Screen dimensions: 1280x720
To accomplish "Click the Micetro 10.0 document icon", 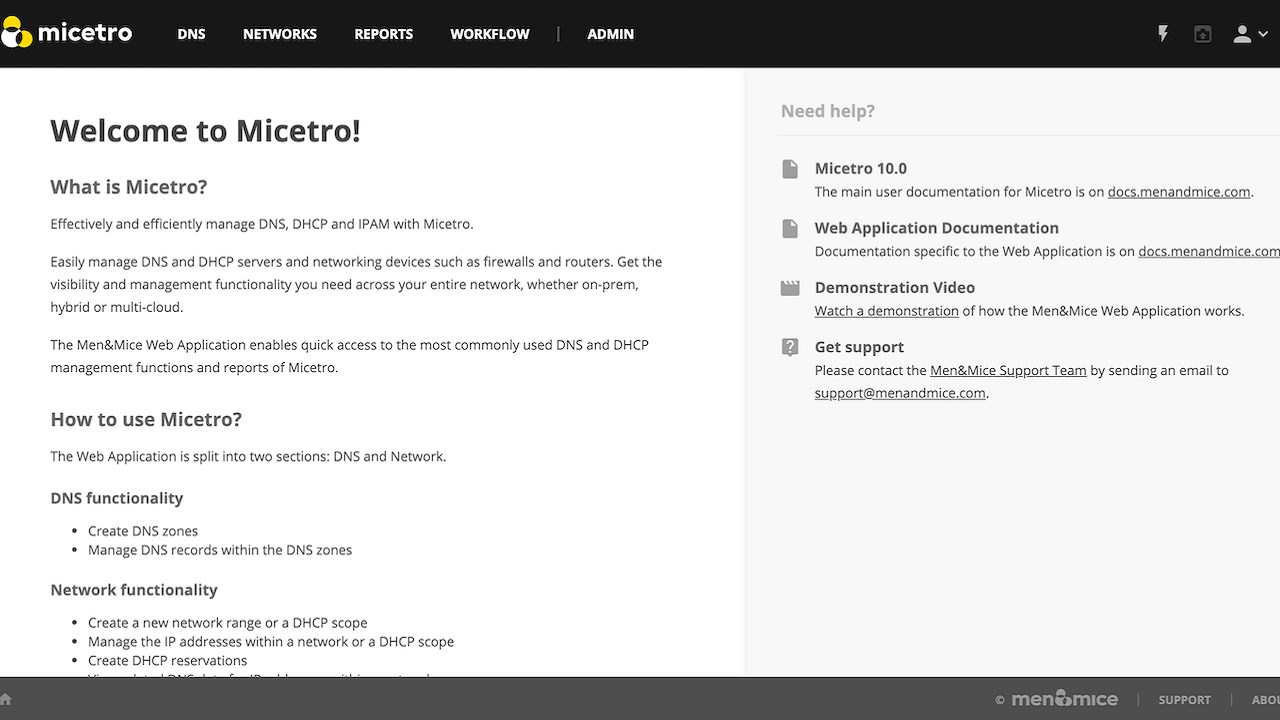I will 790,168.
